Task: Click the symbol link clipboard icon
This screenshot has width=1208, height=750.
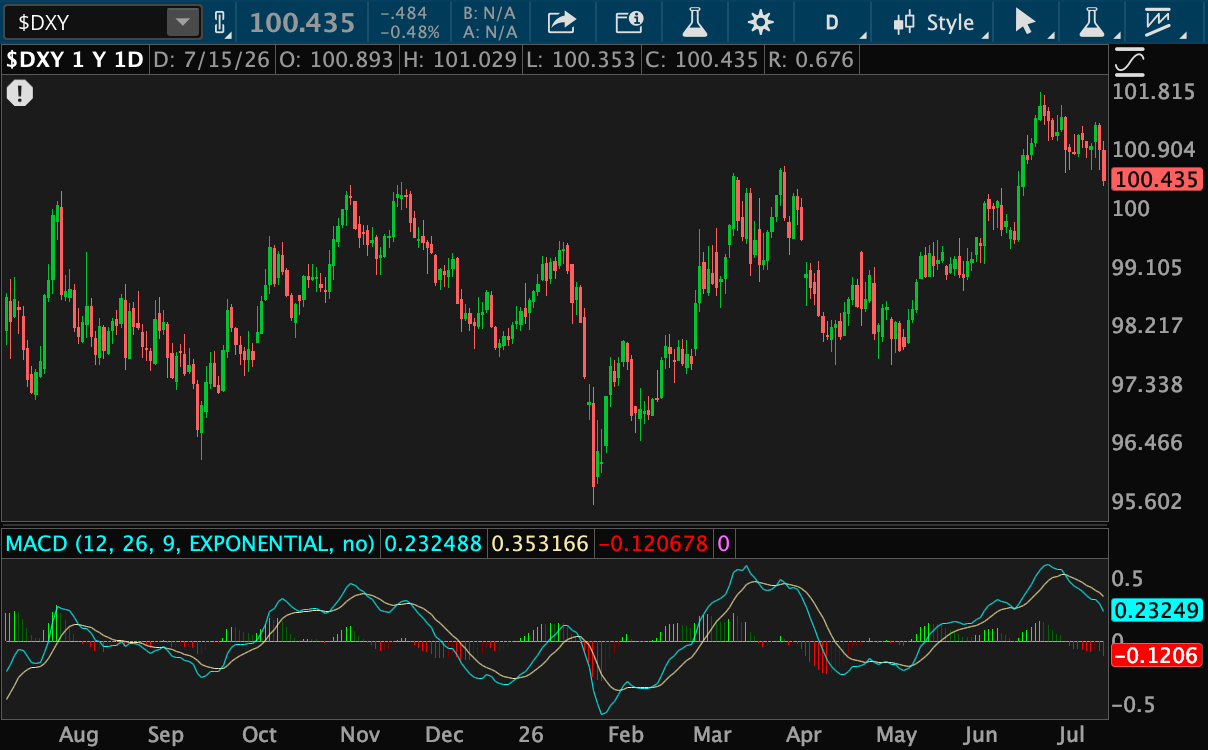Action: (x=220, y=22)
